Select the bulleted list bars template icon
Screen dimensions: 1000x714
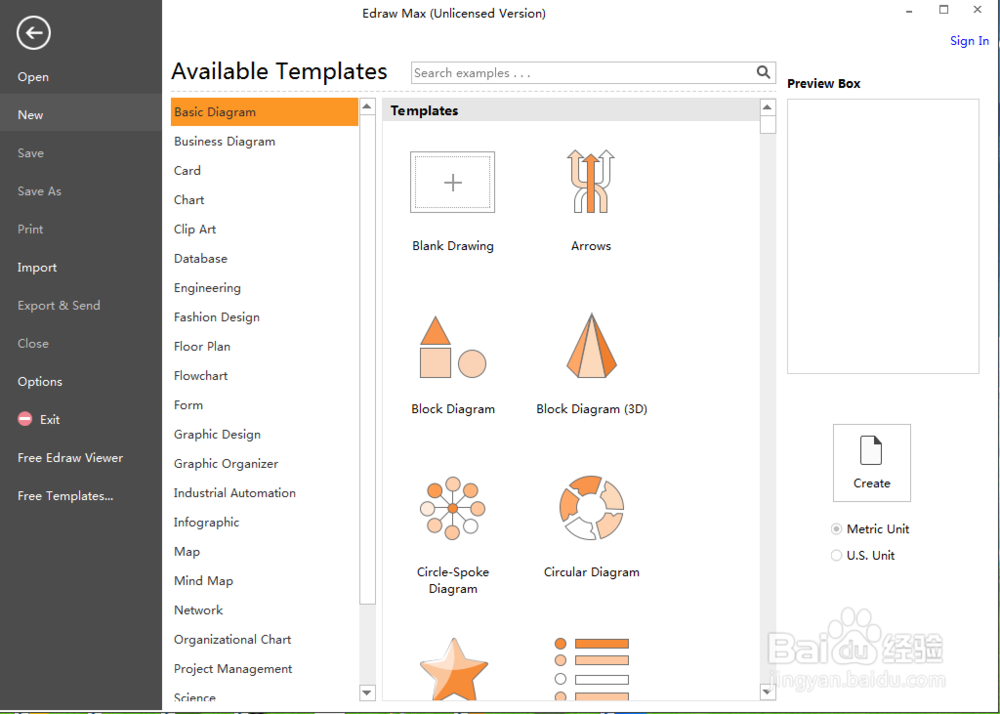[x=591, y=669]
